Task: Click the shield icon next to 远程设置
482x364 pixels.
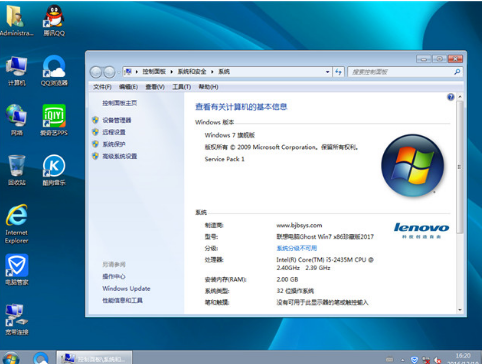Action: [x=95, y=132]
